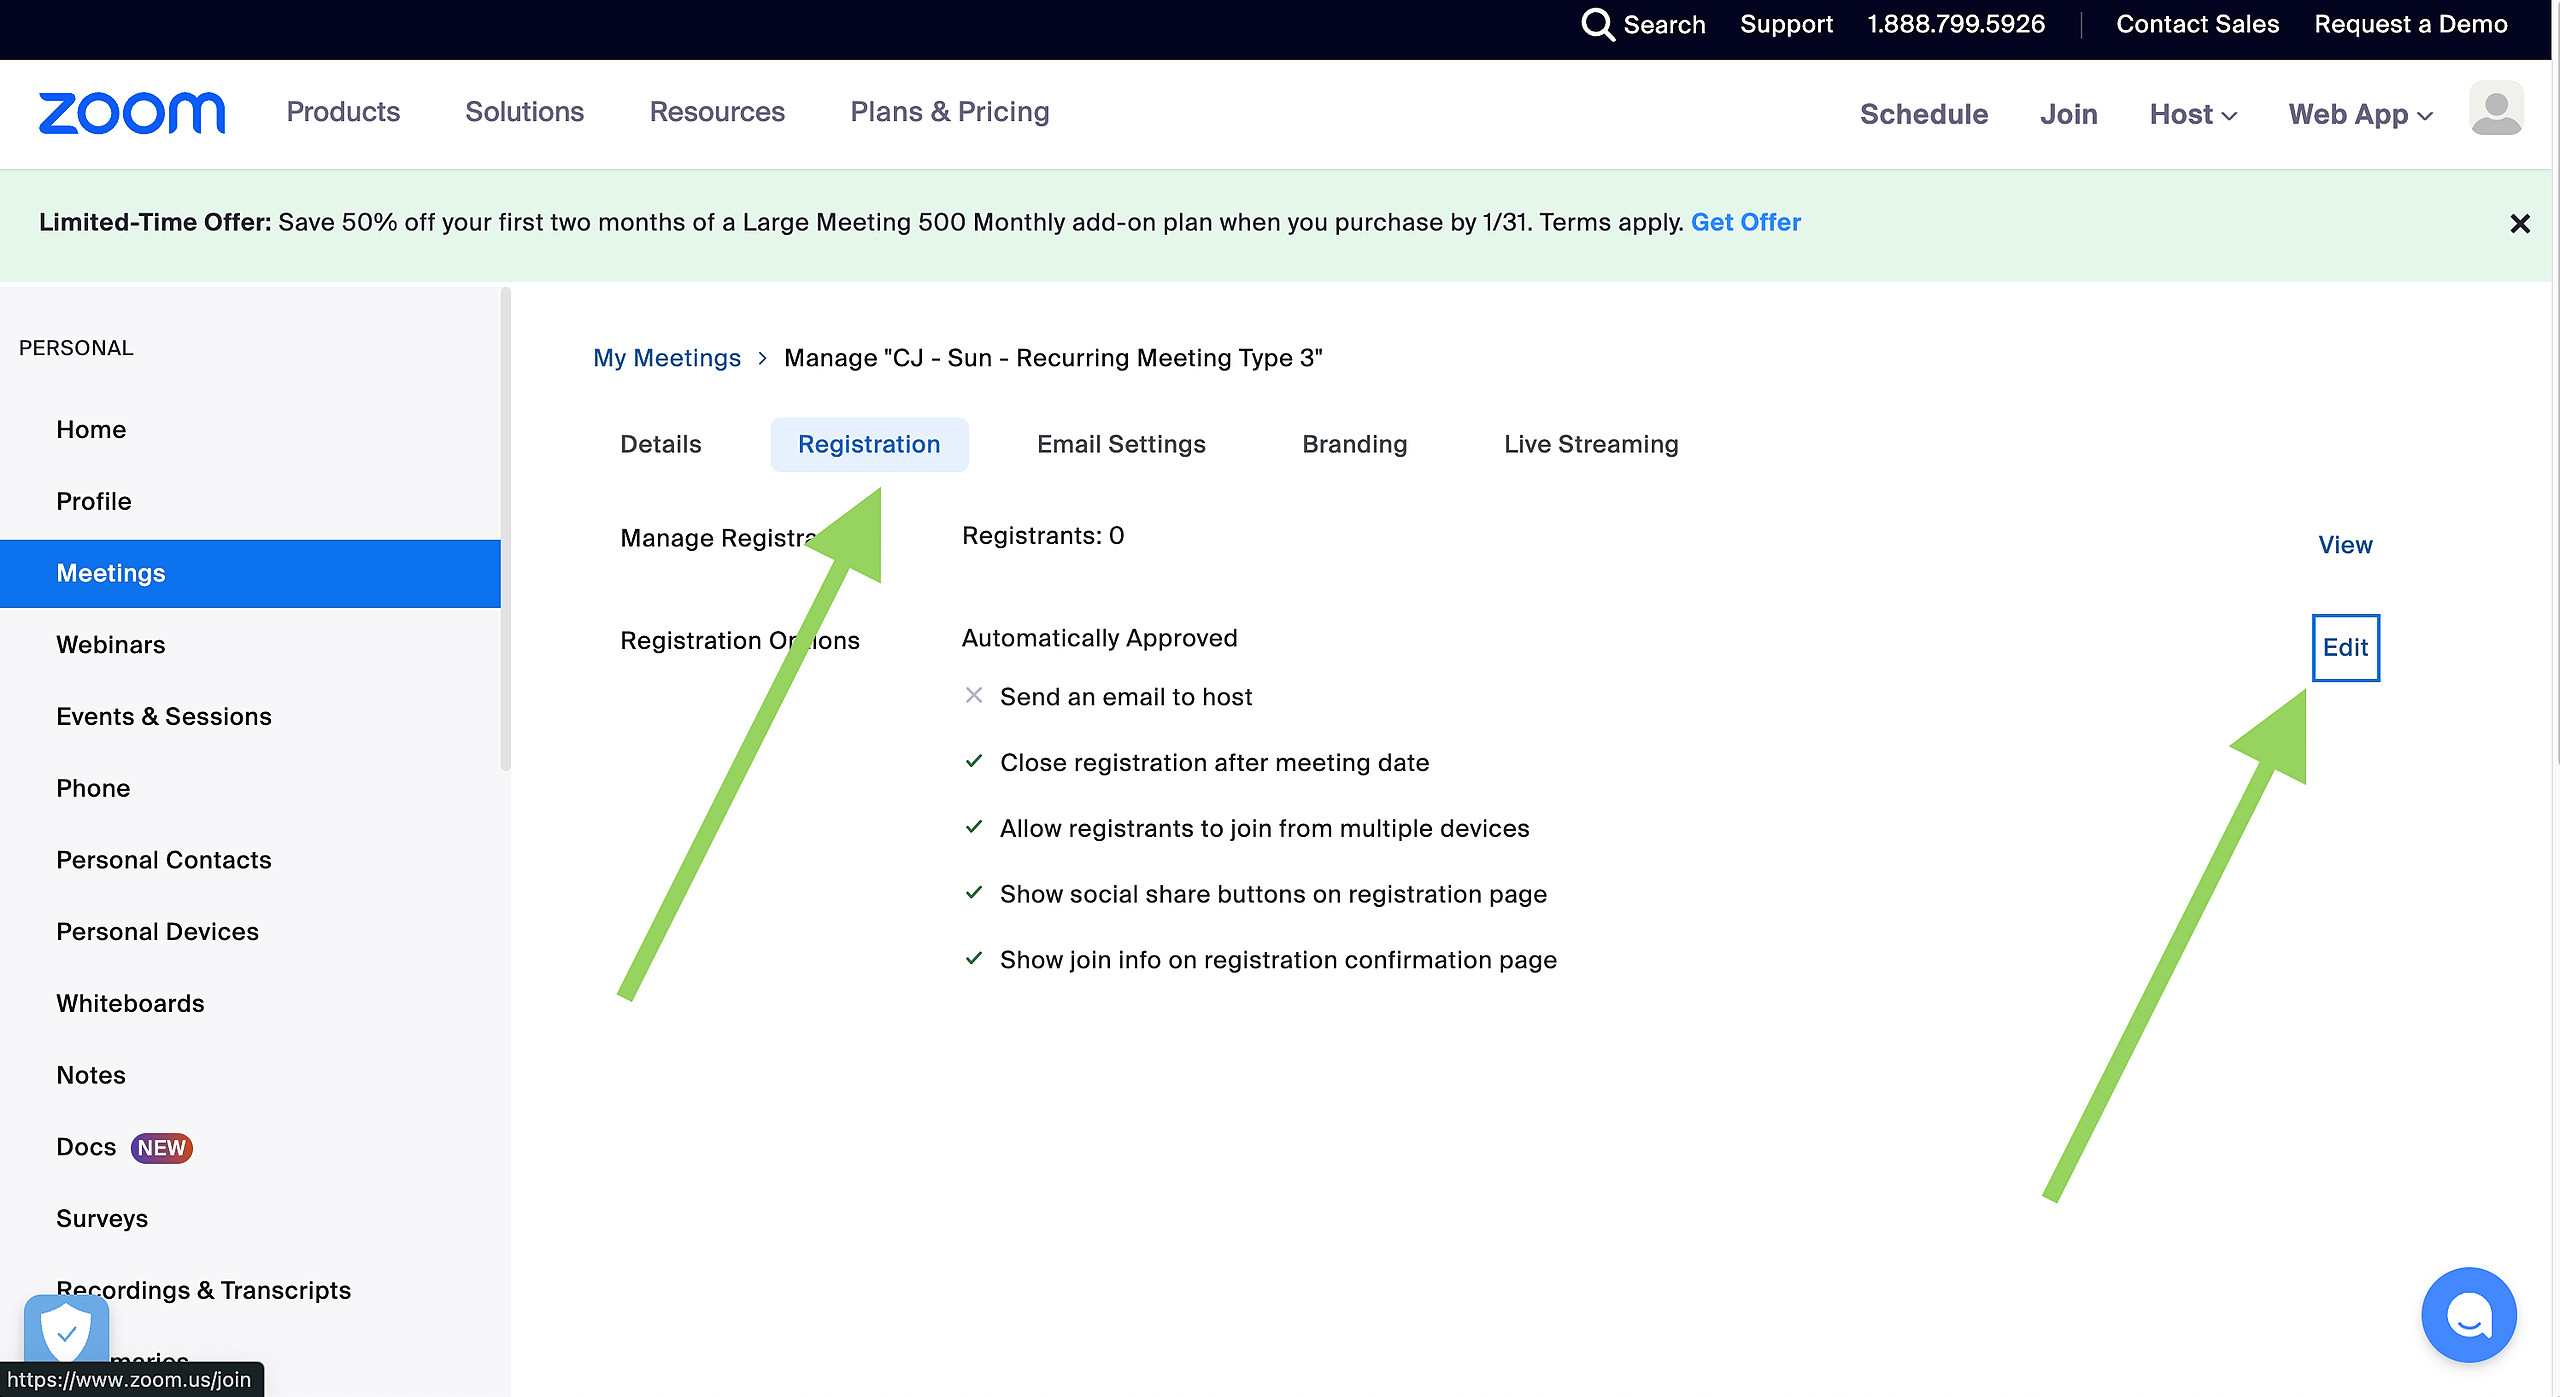2560x1397 pixels.
Task: Click Edit for Registration Options
Action: coord(2345,647)
